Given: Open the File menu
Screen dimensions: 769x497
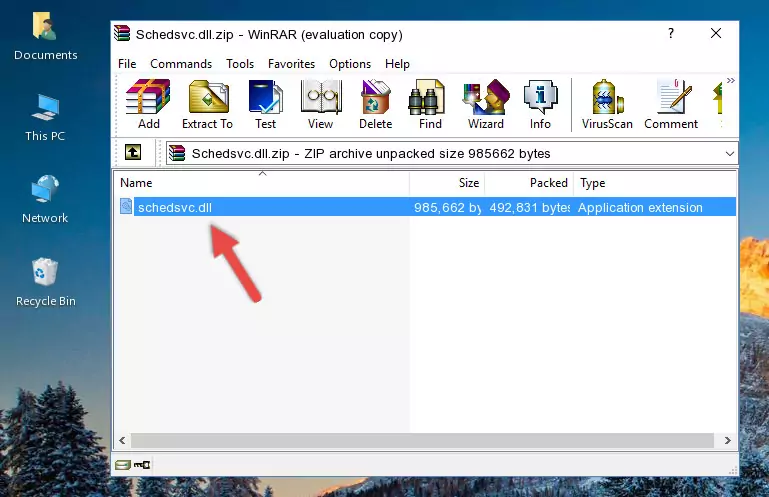Looking at the screenshot, I should tap(127, 64).
